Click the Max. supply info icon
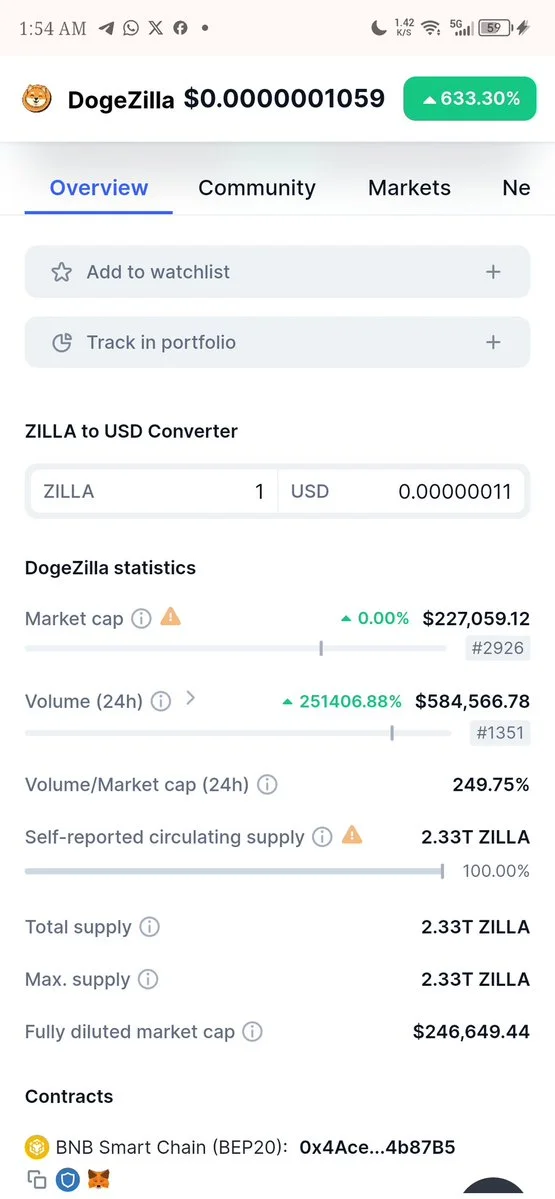 pos(148,980)
